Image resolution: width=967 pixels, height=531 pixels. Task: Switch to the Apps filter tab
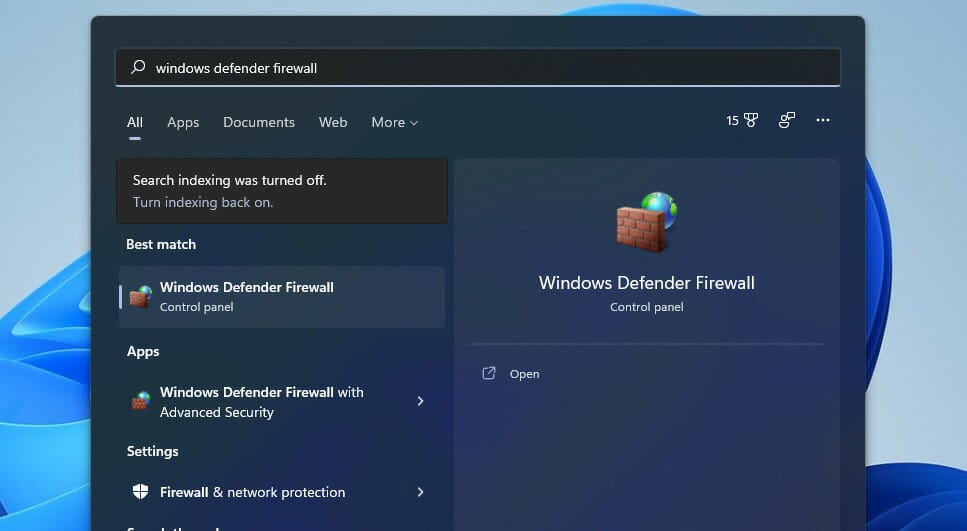coord(183,122)
